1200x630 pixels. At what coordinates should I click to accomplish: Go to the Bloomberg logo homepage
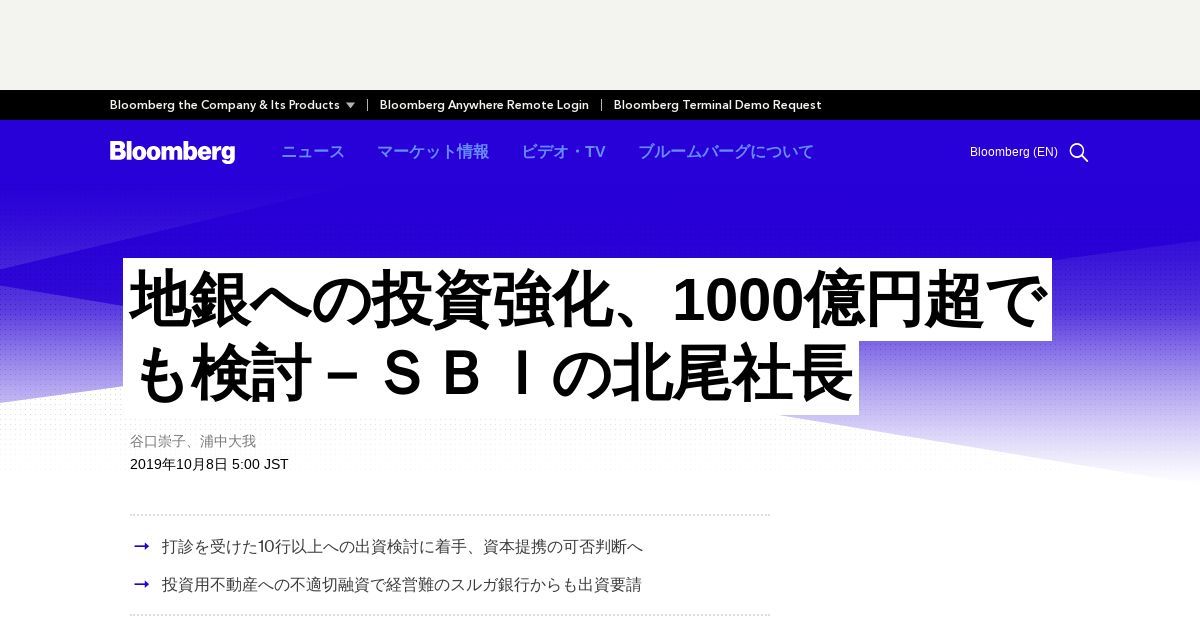click(172, 152)
